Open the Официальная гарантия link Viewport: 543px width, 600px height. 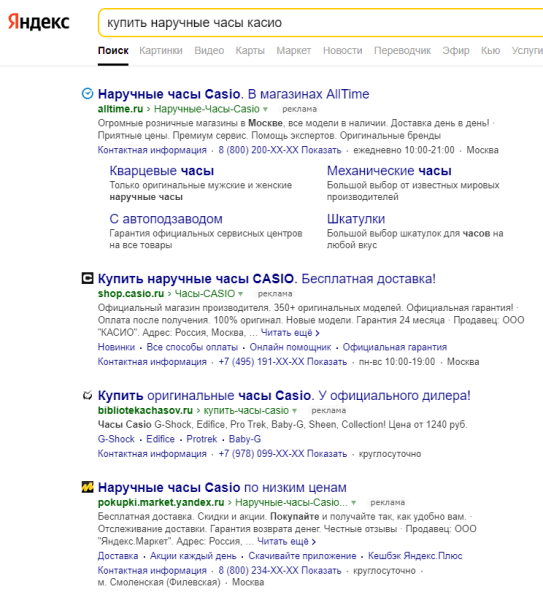(395, 347)
